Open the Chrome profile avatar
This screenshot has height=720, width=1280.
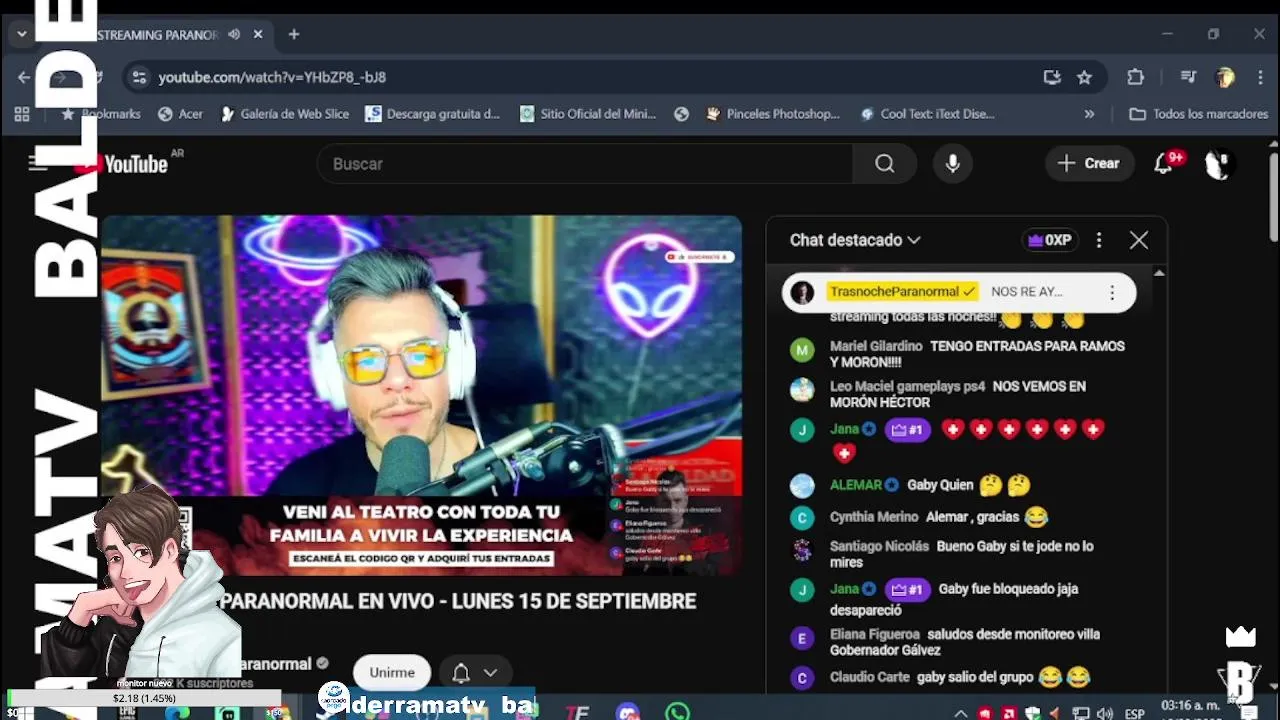click(1225, 77)
